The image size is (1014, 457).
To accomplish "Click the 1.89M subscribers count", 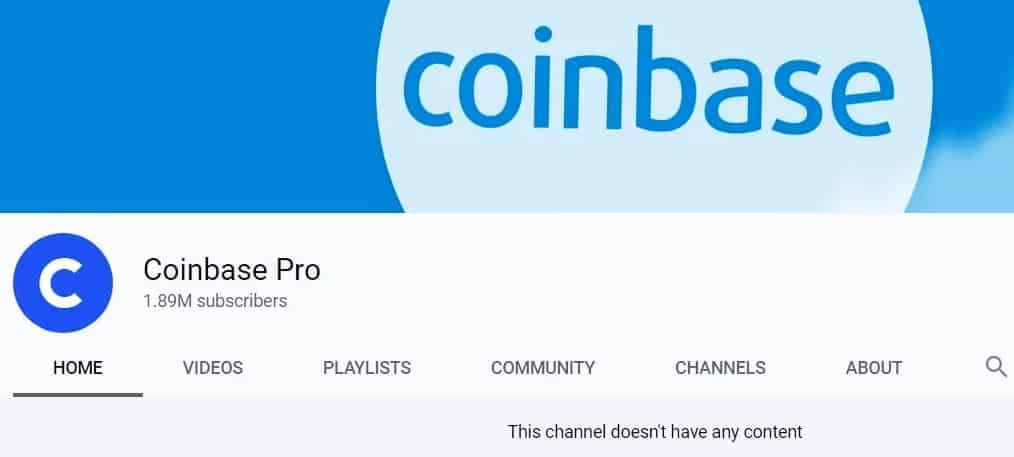I will 215,301.
